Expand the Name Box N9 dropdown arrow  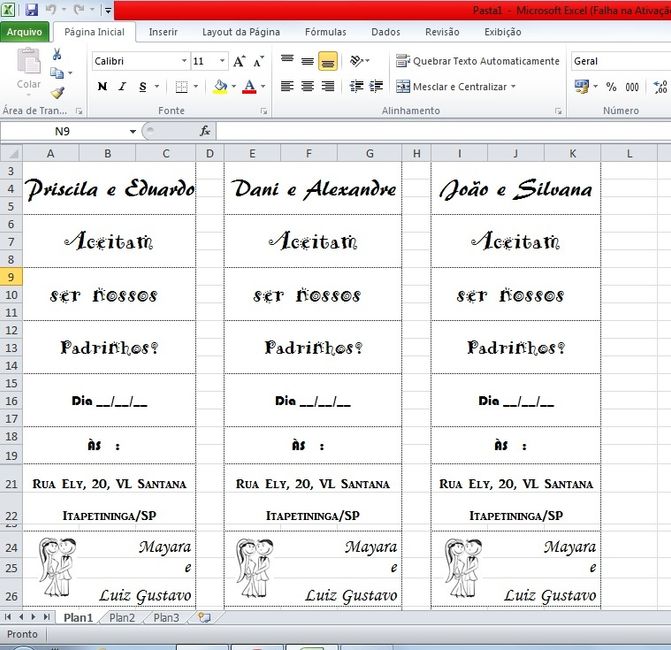[x=133, y=131]
